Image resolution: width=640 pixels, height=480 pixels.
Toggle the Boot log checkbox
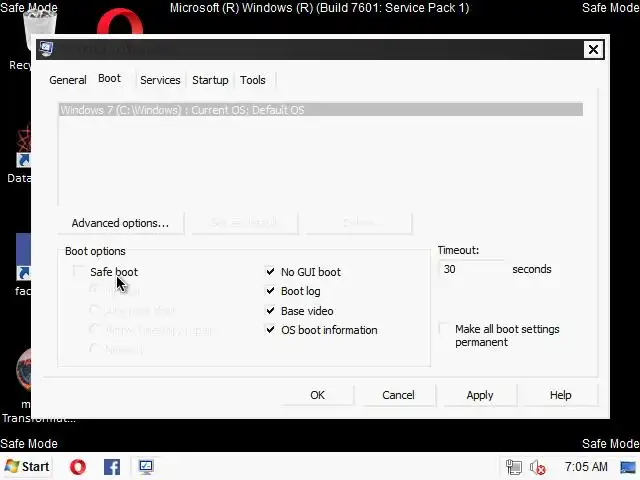[270, 291]
